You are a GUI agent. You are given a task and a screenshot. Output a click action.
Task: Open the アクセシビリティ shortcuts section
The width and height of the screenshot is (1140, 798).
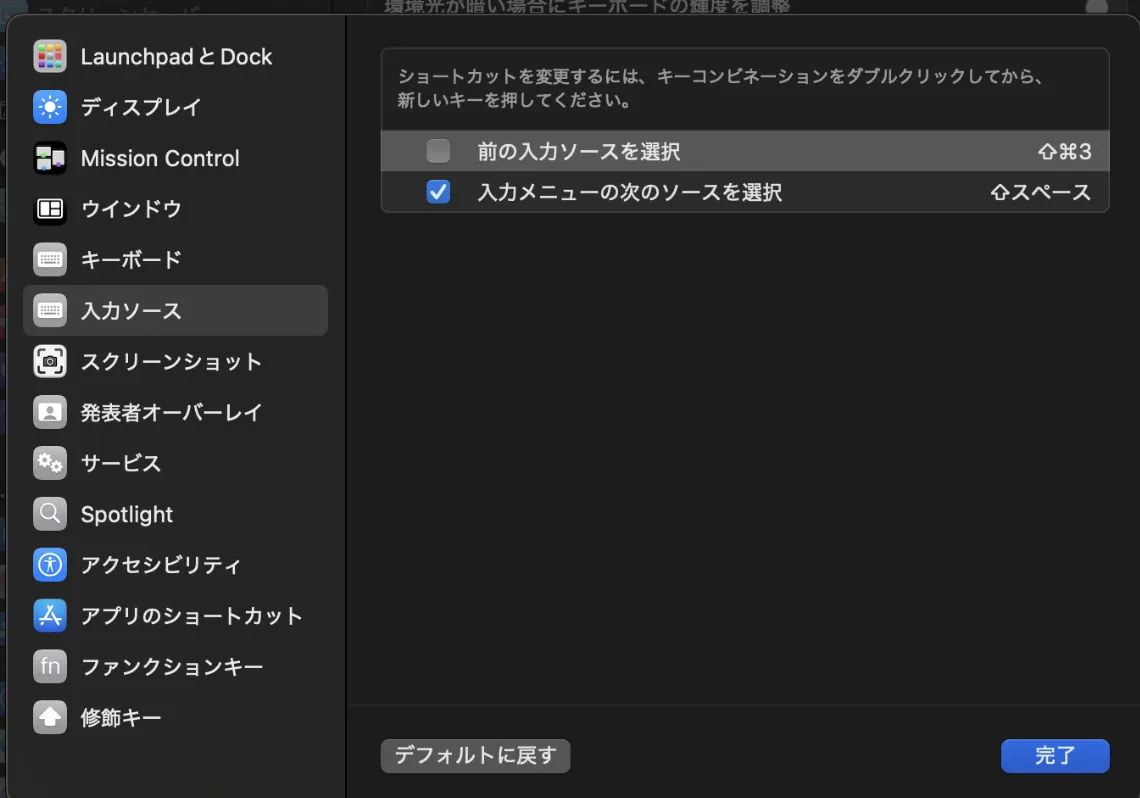[x=48, y=565]
